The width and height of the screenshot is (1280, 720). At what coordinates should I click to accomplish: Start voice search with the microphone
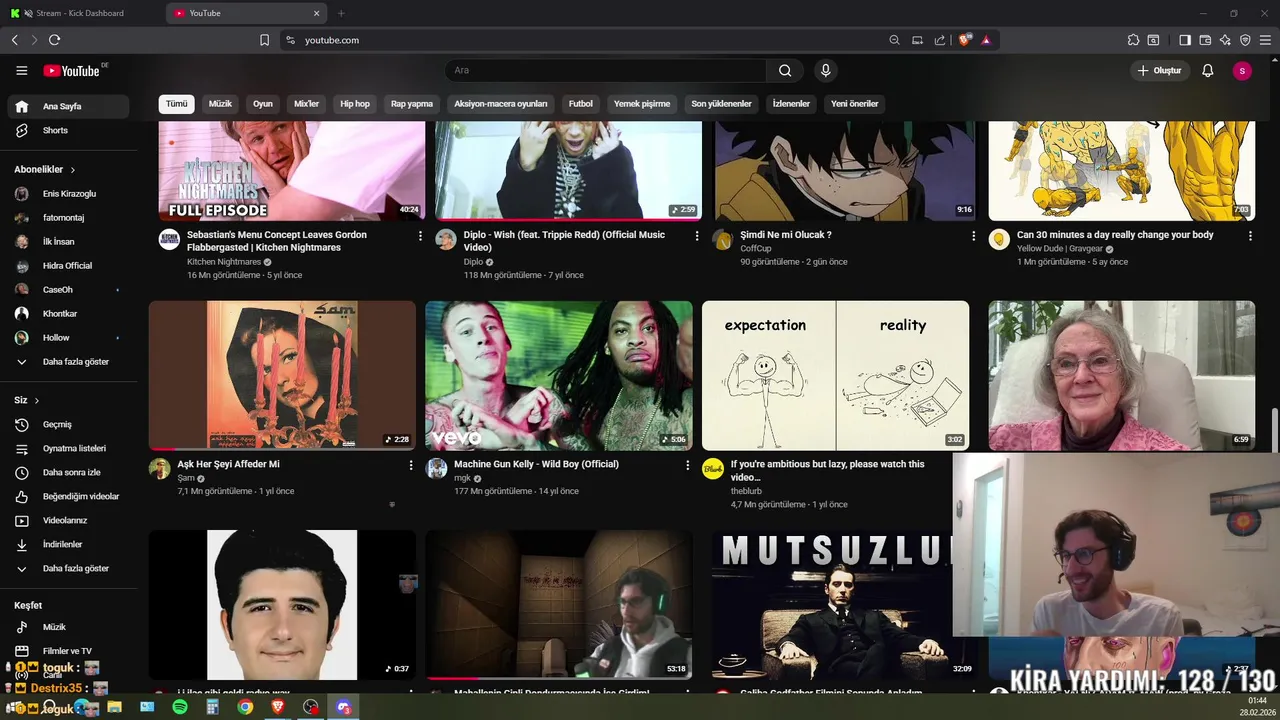825,70
